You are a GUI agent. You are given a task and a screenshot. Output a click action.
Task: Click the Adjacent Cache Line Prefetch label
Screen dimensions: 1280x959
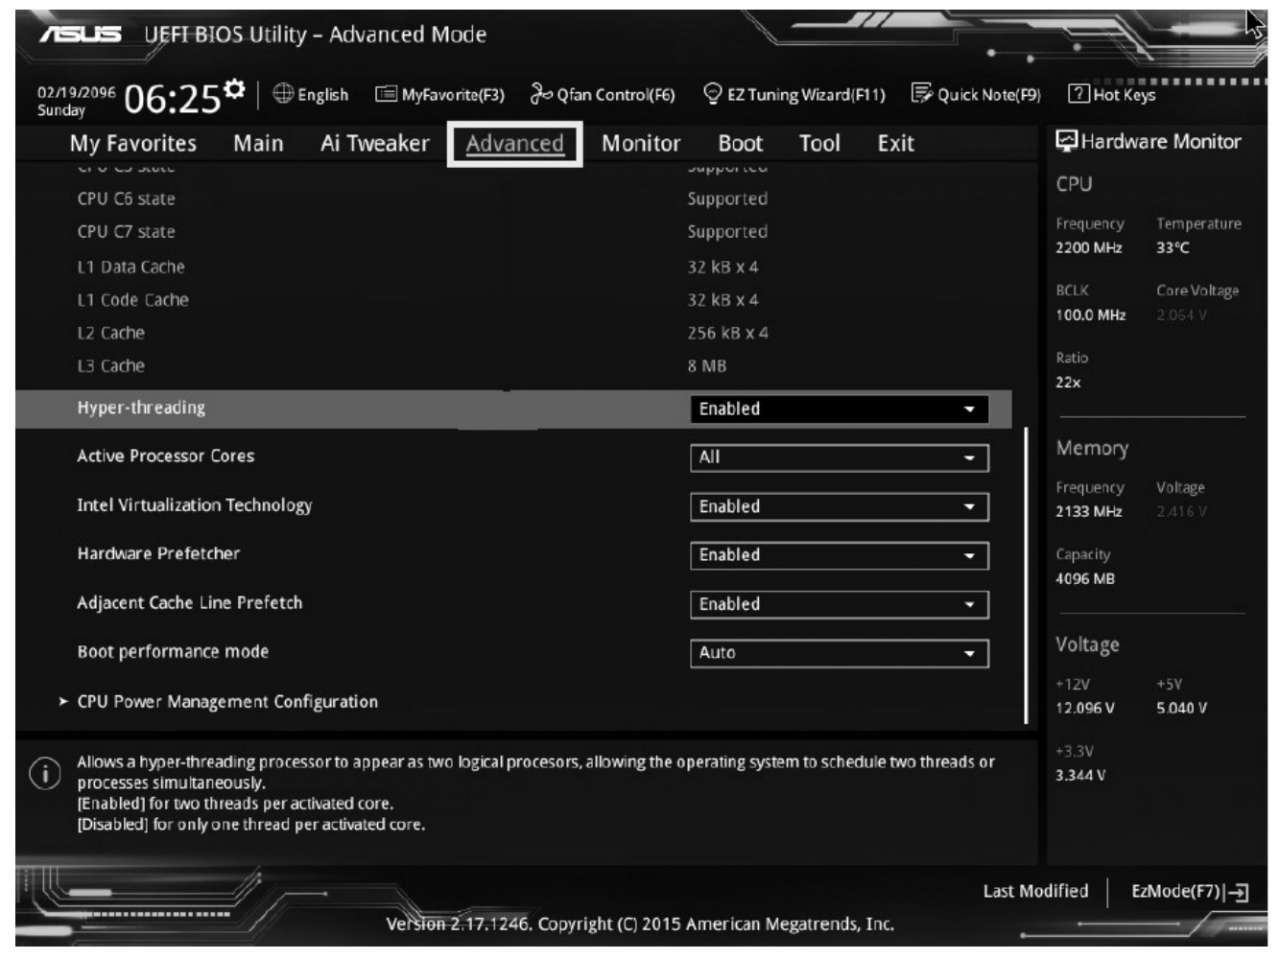coord(190,602)
